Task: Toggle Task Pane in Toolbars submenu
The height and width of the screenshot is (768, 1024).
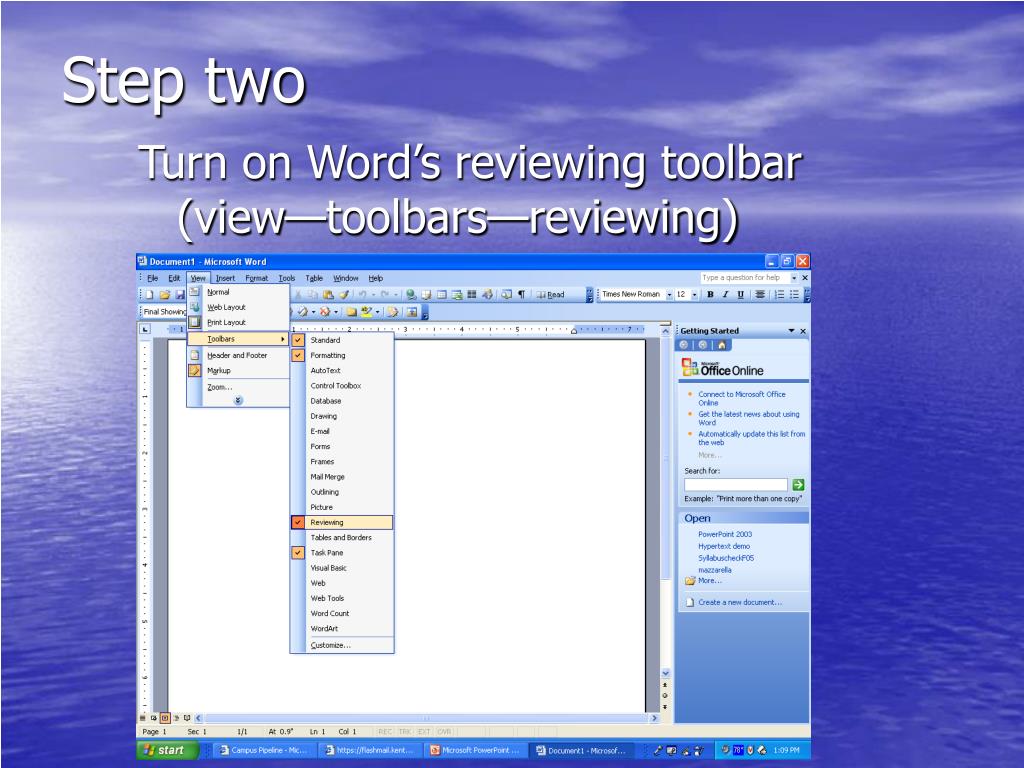Action: point(342,552)
